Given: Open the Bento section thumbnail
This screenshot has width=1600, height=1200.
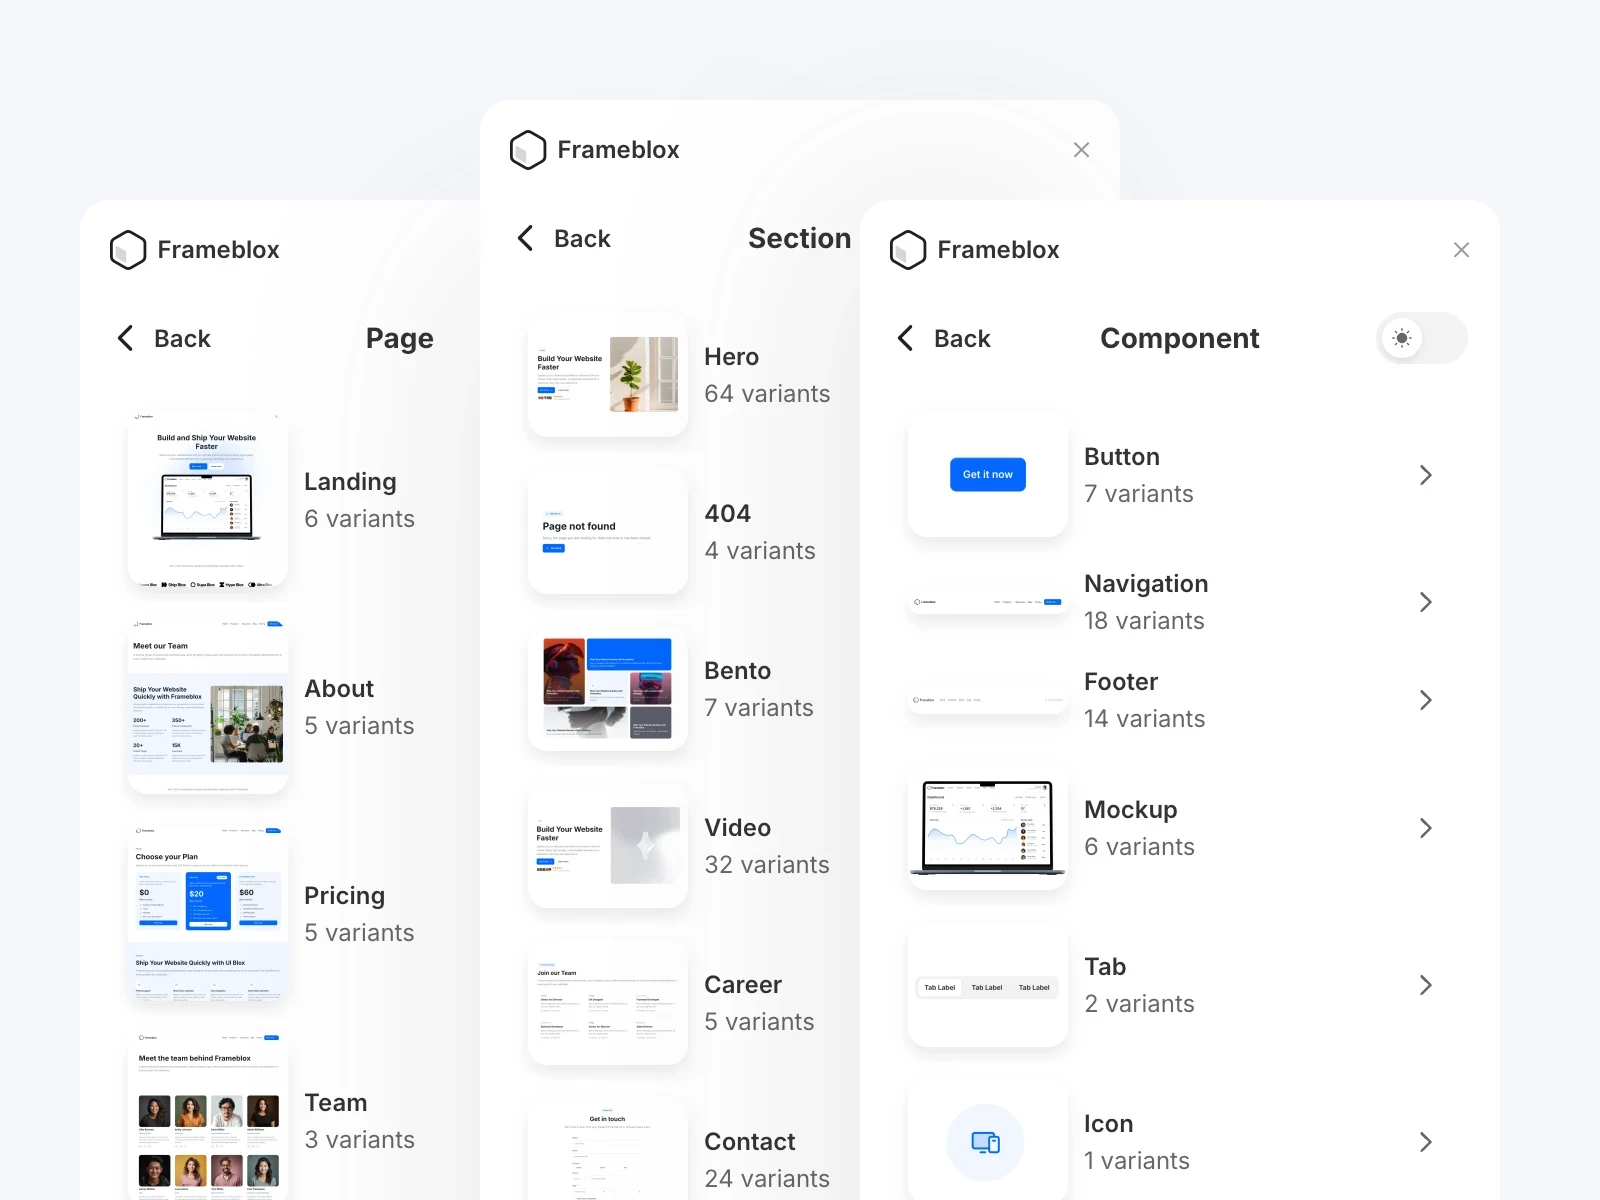Looking at the screenshot, I should [x=608, y=689].
